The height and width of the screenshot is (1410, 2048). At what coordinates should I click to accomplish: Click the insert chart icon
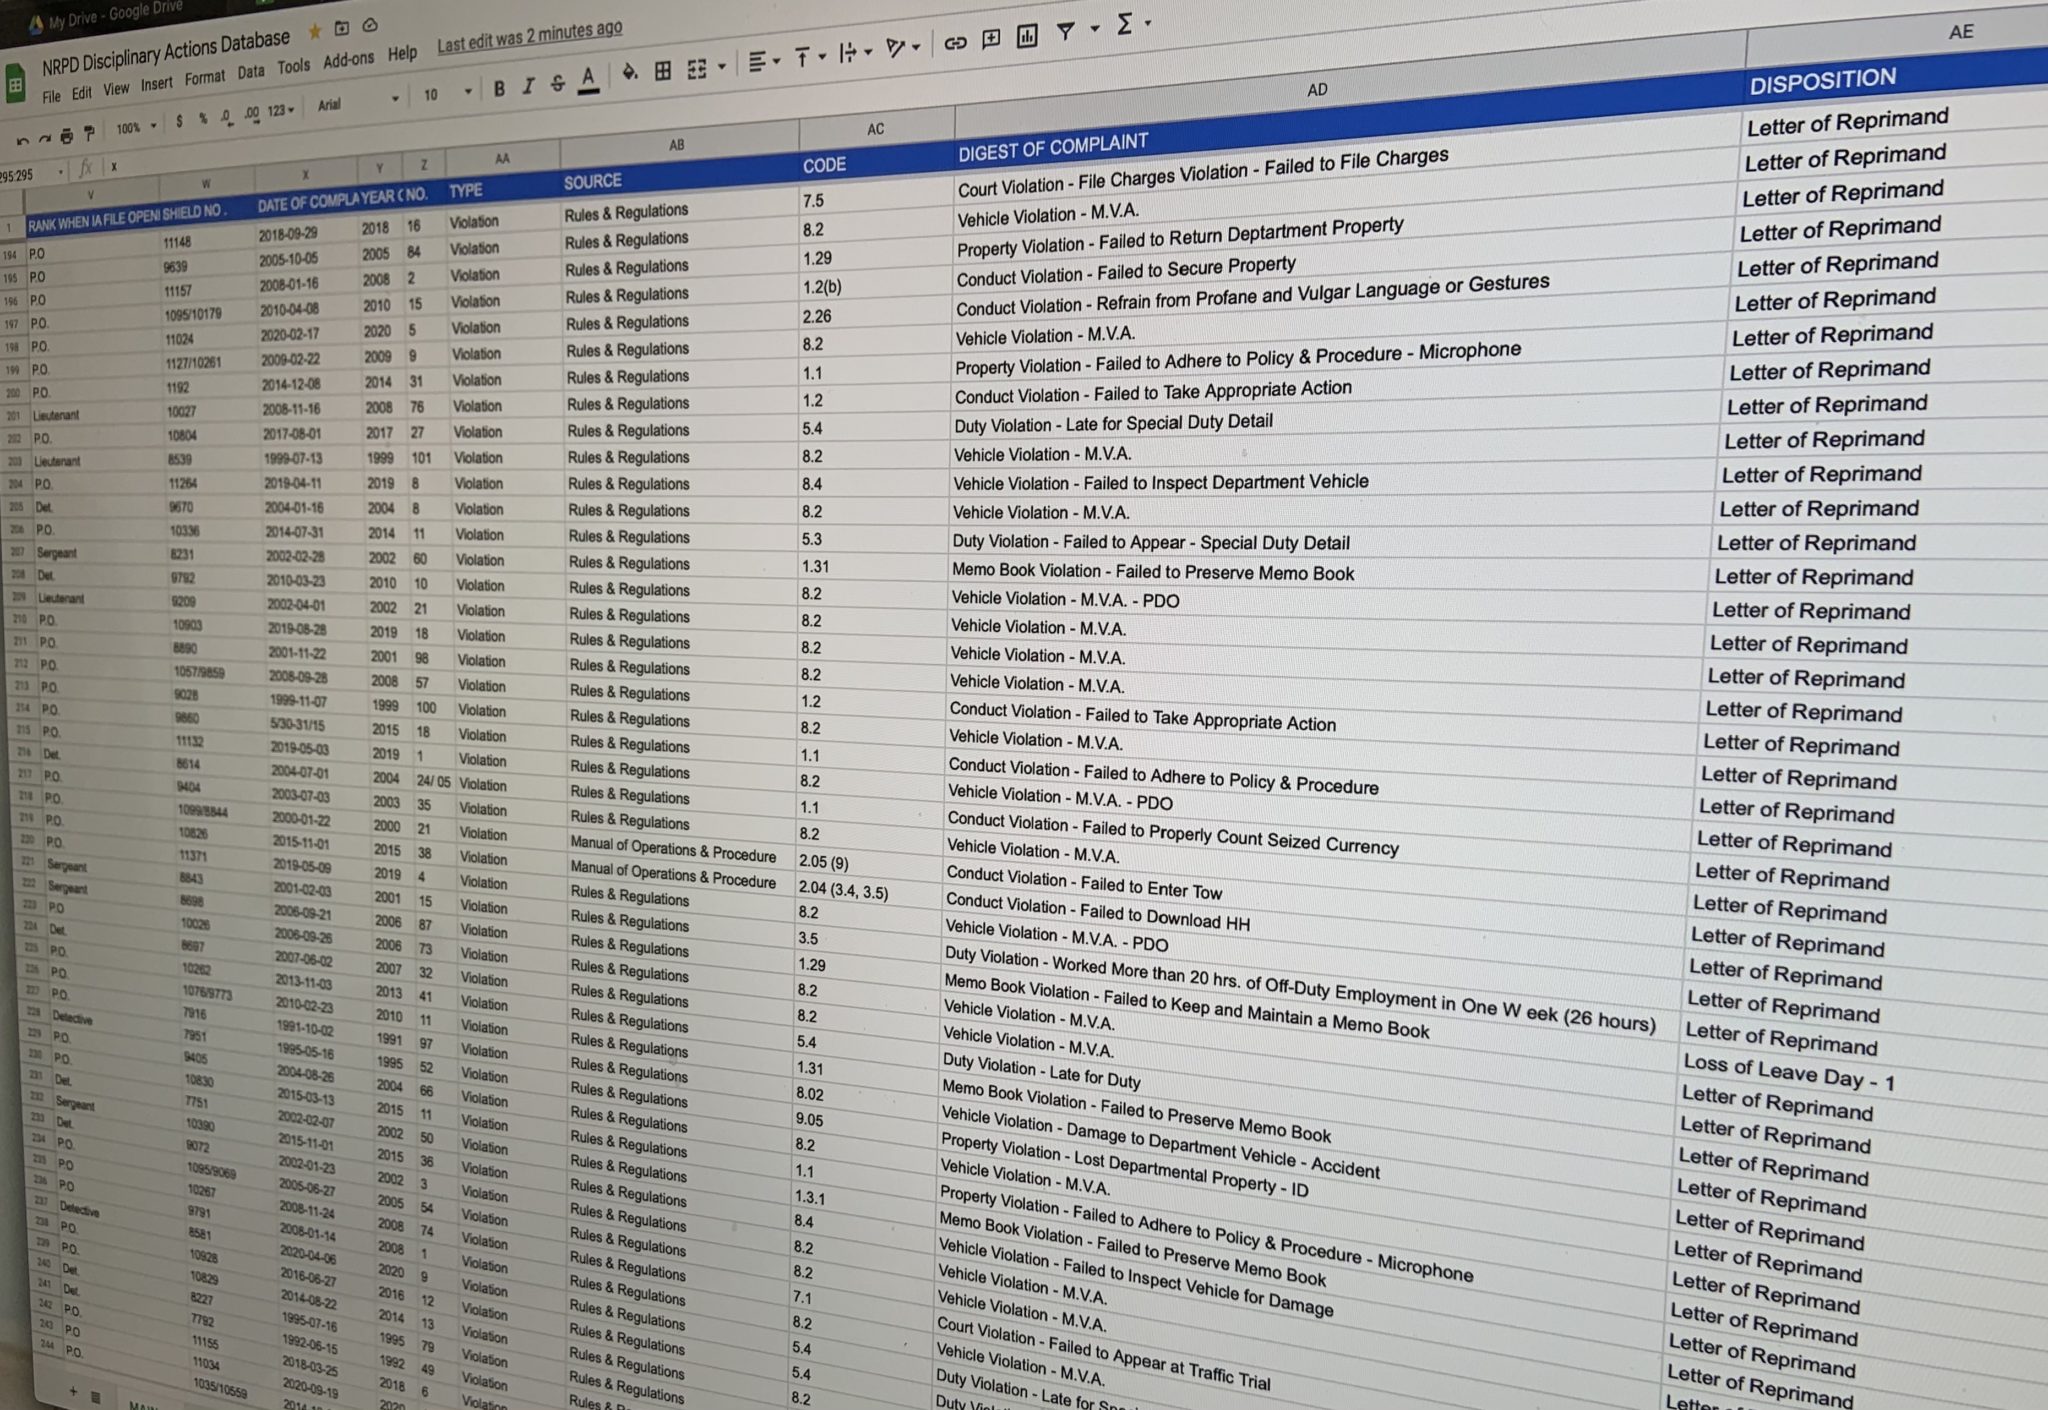click(1027, 37)
